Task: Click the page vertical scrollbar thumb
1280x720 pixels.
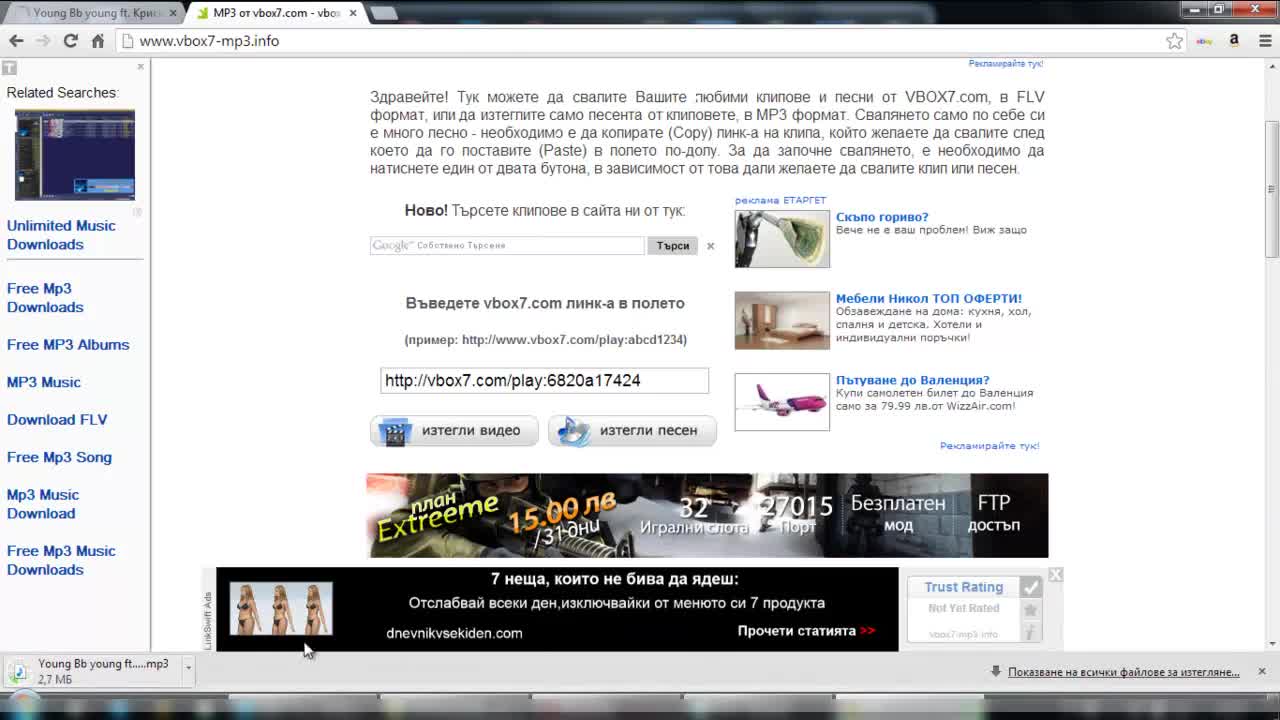Action: coord(1272,190)
